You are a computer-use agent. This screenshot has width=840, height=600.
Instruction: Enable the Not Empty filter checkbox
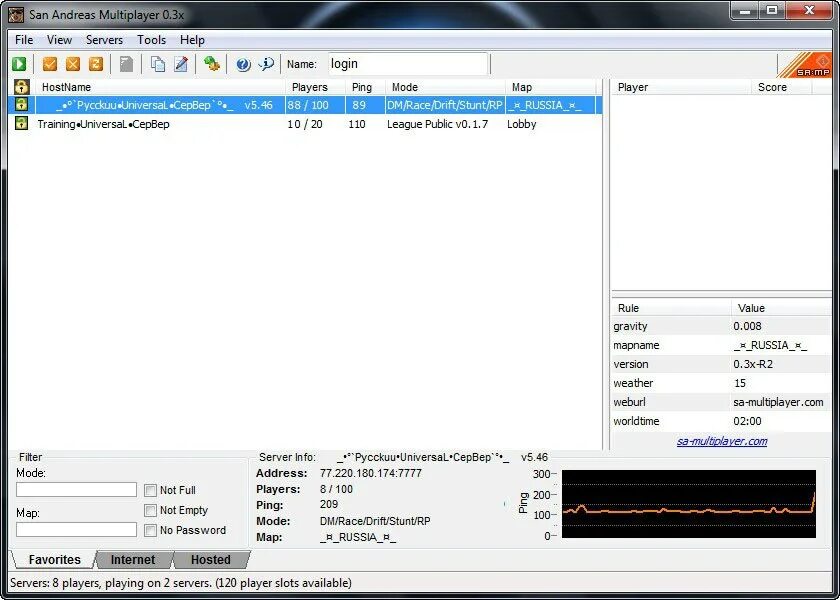(x=151, y=511)
